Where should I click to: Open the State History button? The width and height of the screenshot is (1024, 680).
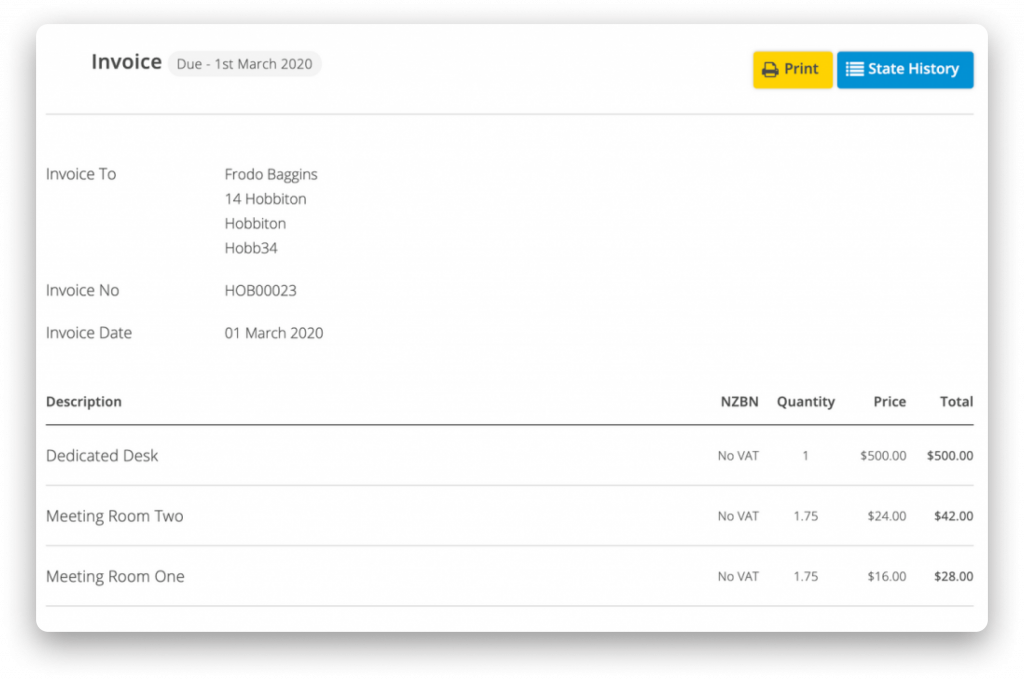pyautogui.click(x=905, y=69)
